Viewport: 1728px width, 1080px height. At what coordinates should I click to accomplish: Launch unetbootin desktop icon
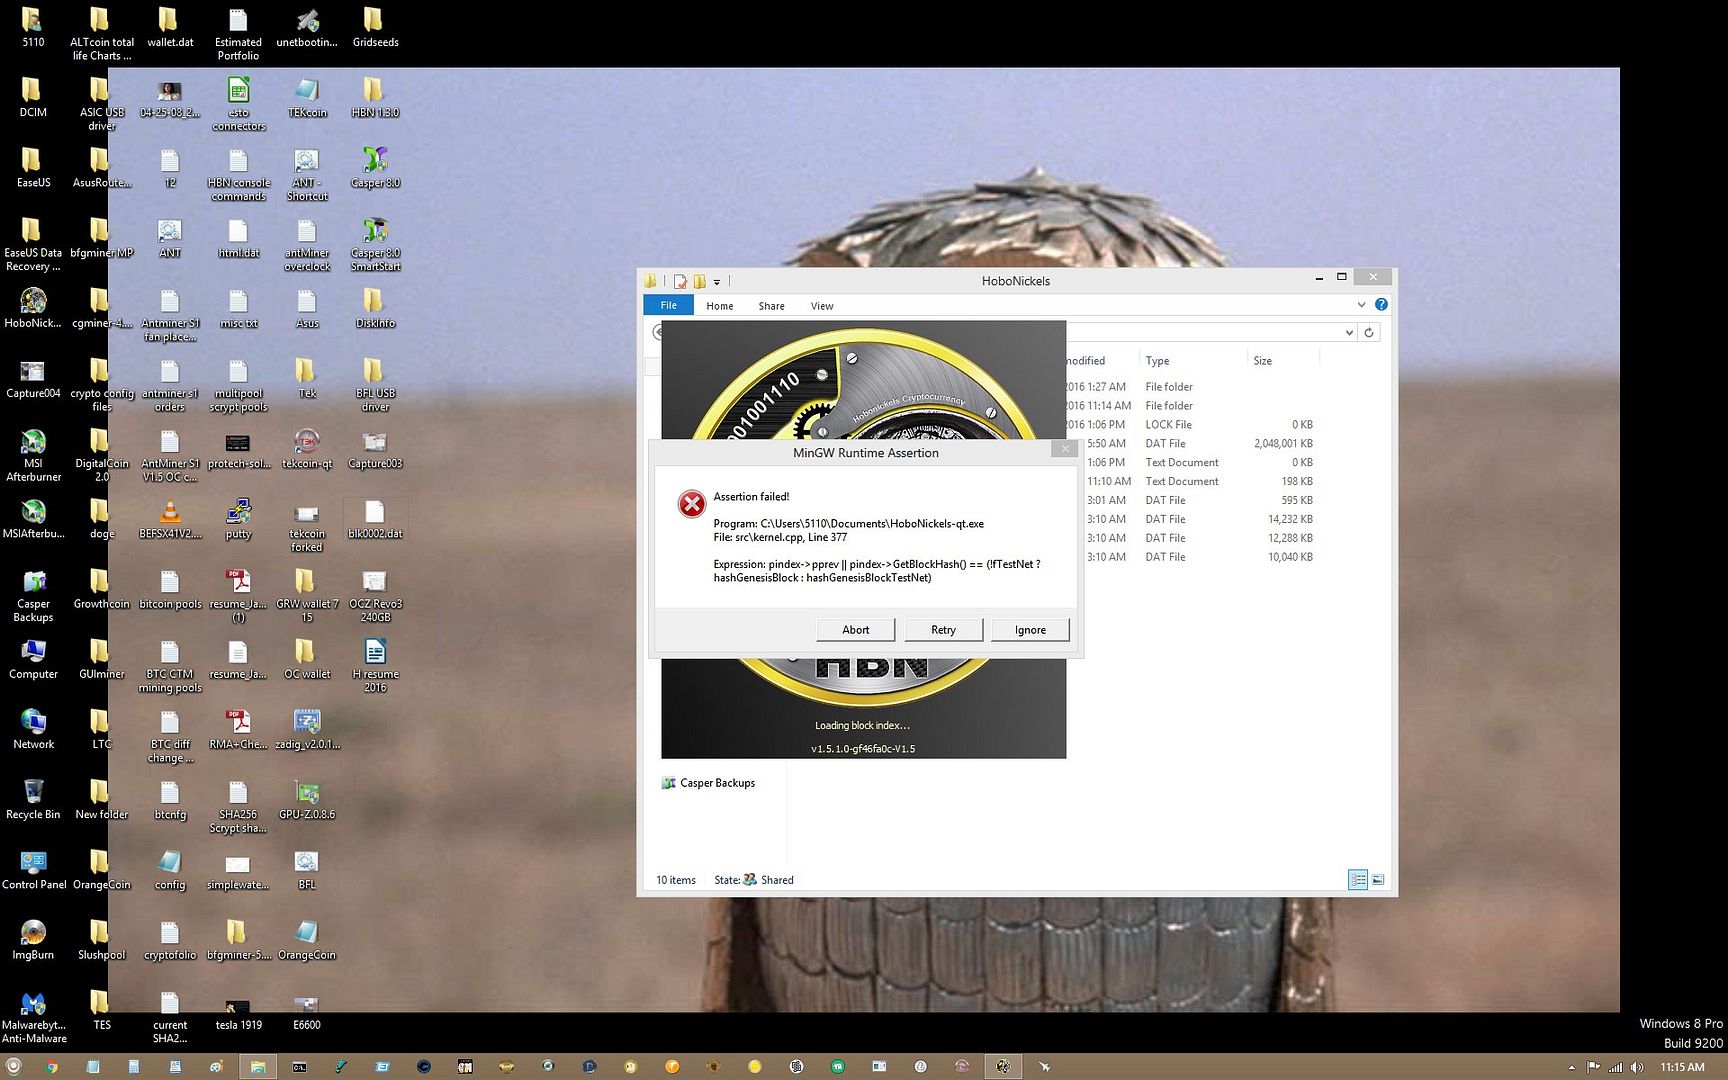pos(307,28)
